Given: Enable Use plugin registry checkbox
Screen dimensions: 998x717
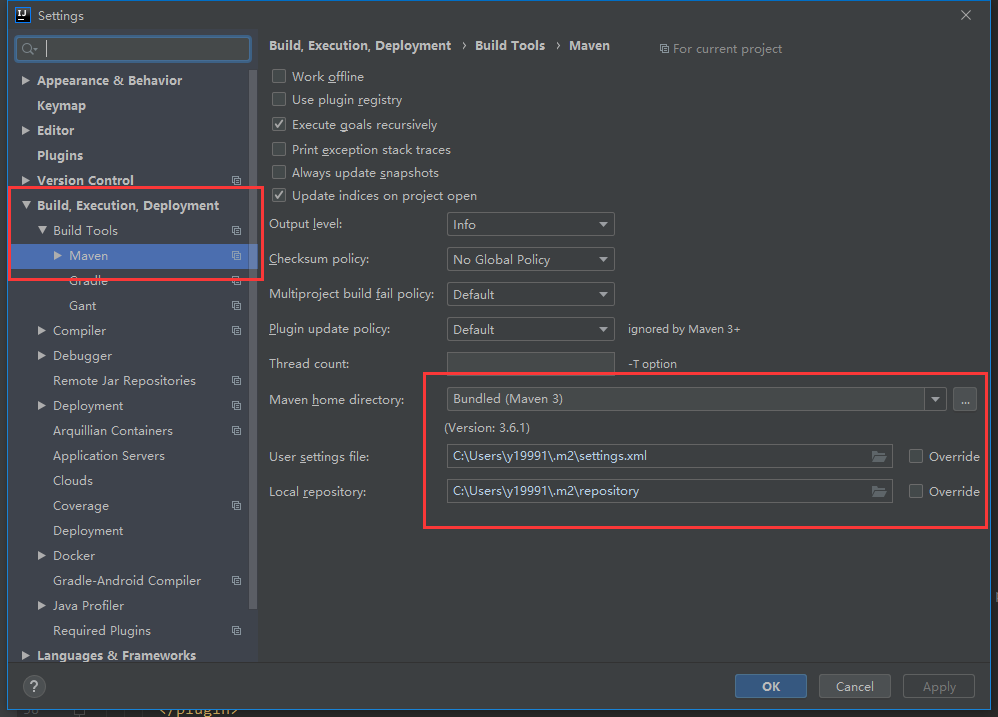Looking at the screenshot, I should pos(279,99).
